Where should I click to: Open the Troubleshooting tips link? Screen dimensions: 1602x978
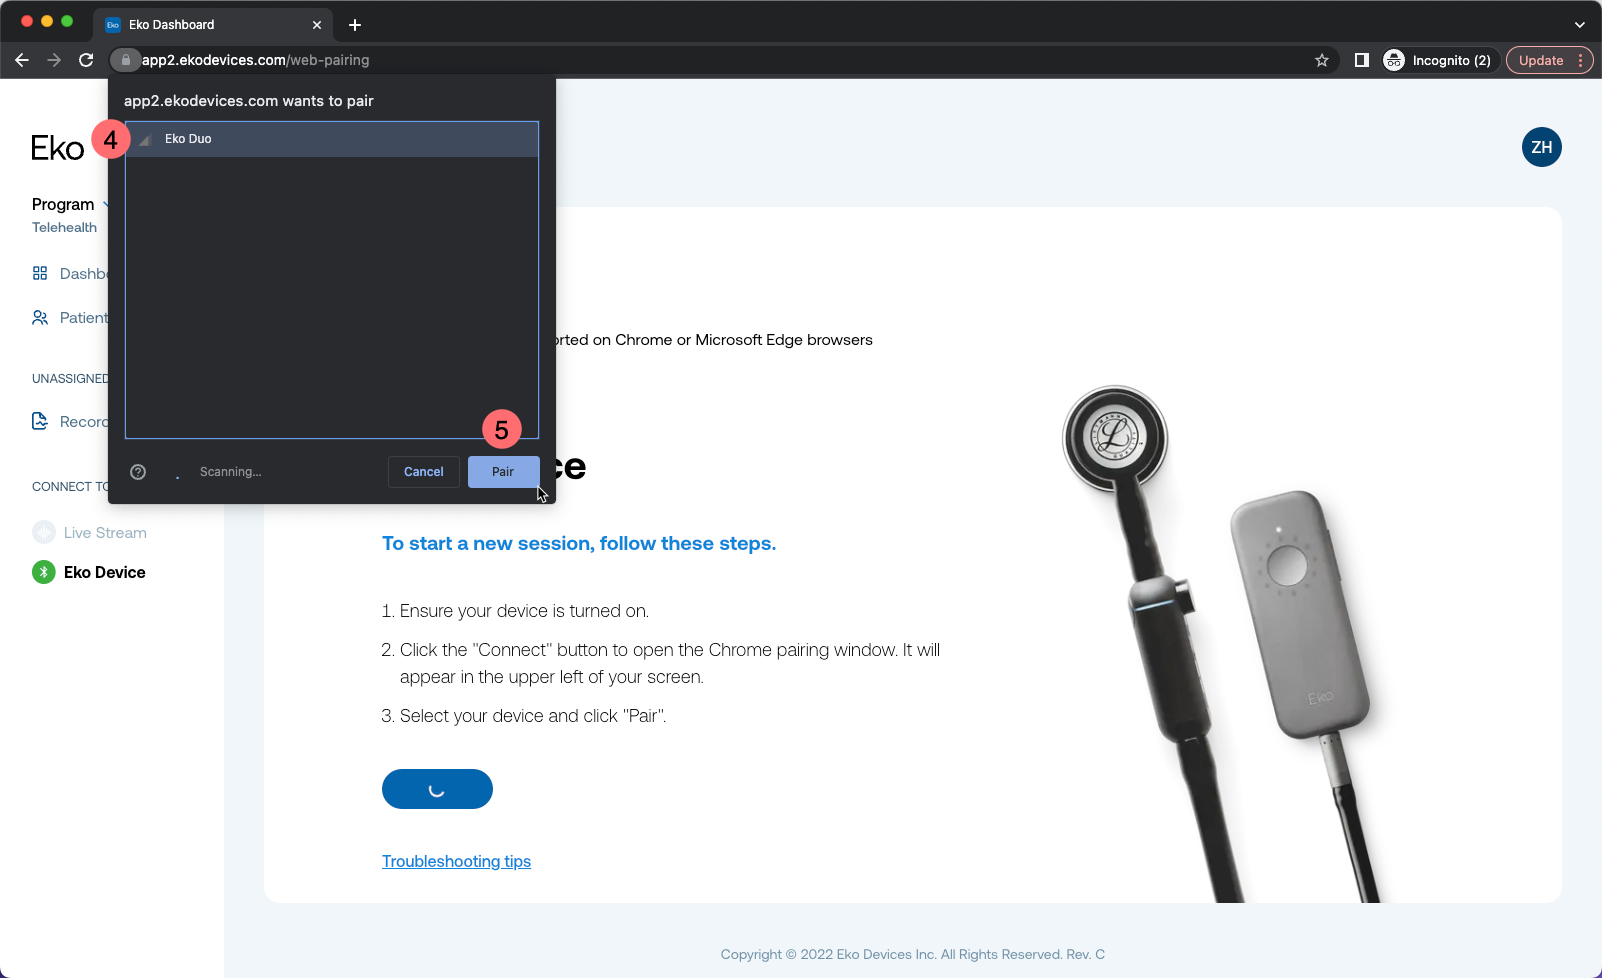[x=456, y=861]
